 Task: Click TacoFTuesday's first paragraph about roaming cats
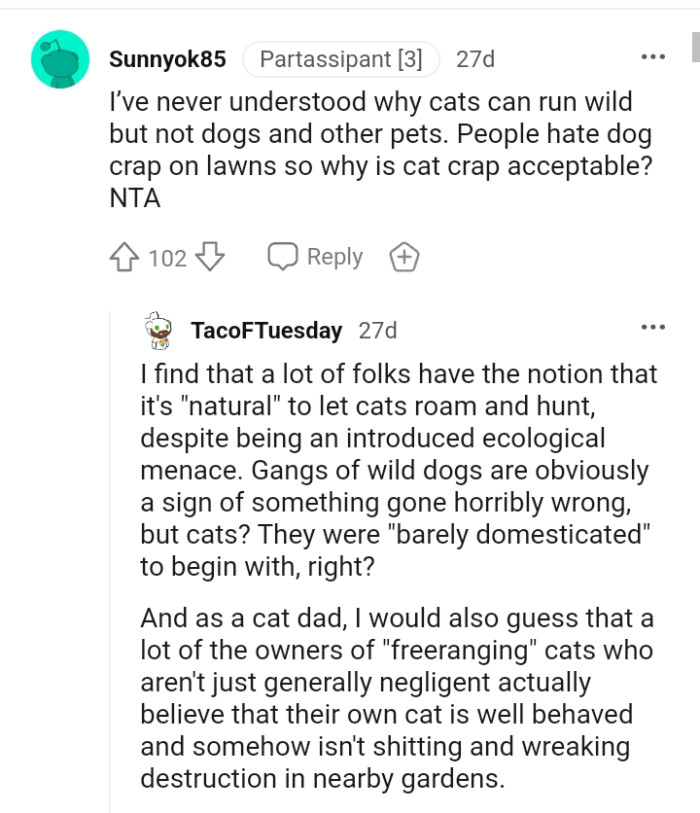tap(398, 470)
